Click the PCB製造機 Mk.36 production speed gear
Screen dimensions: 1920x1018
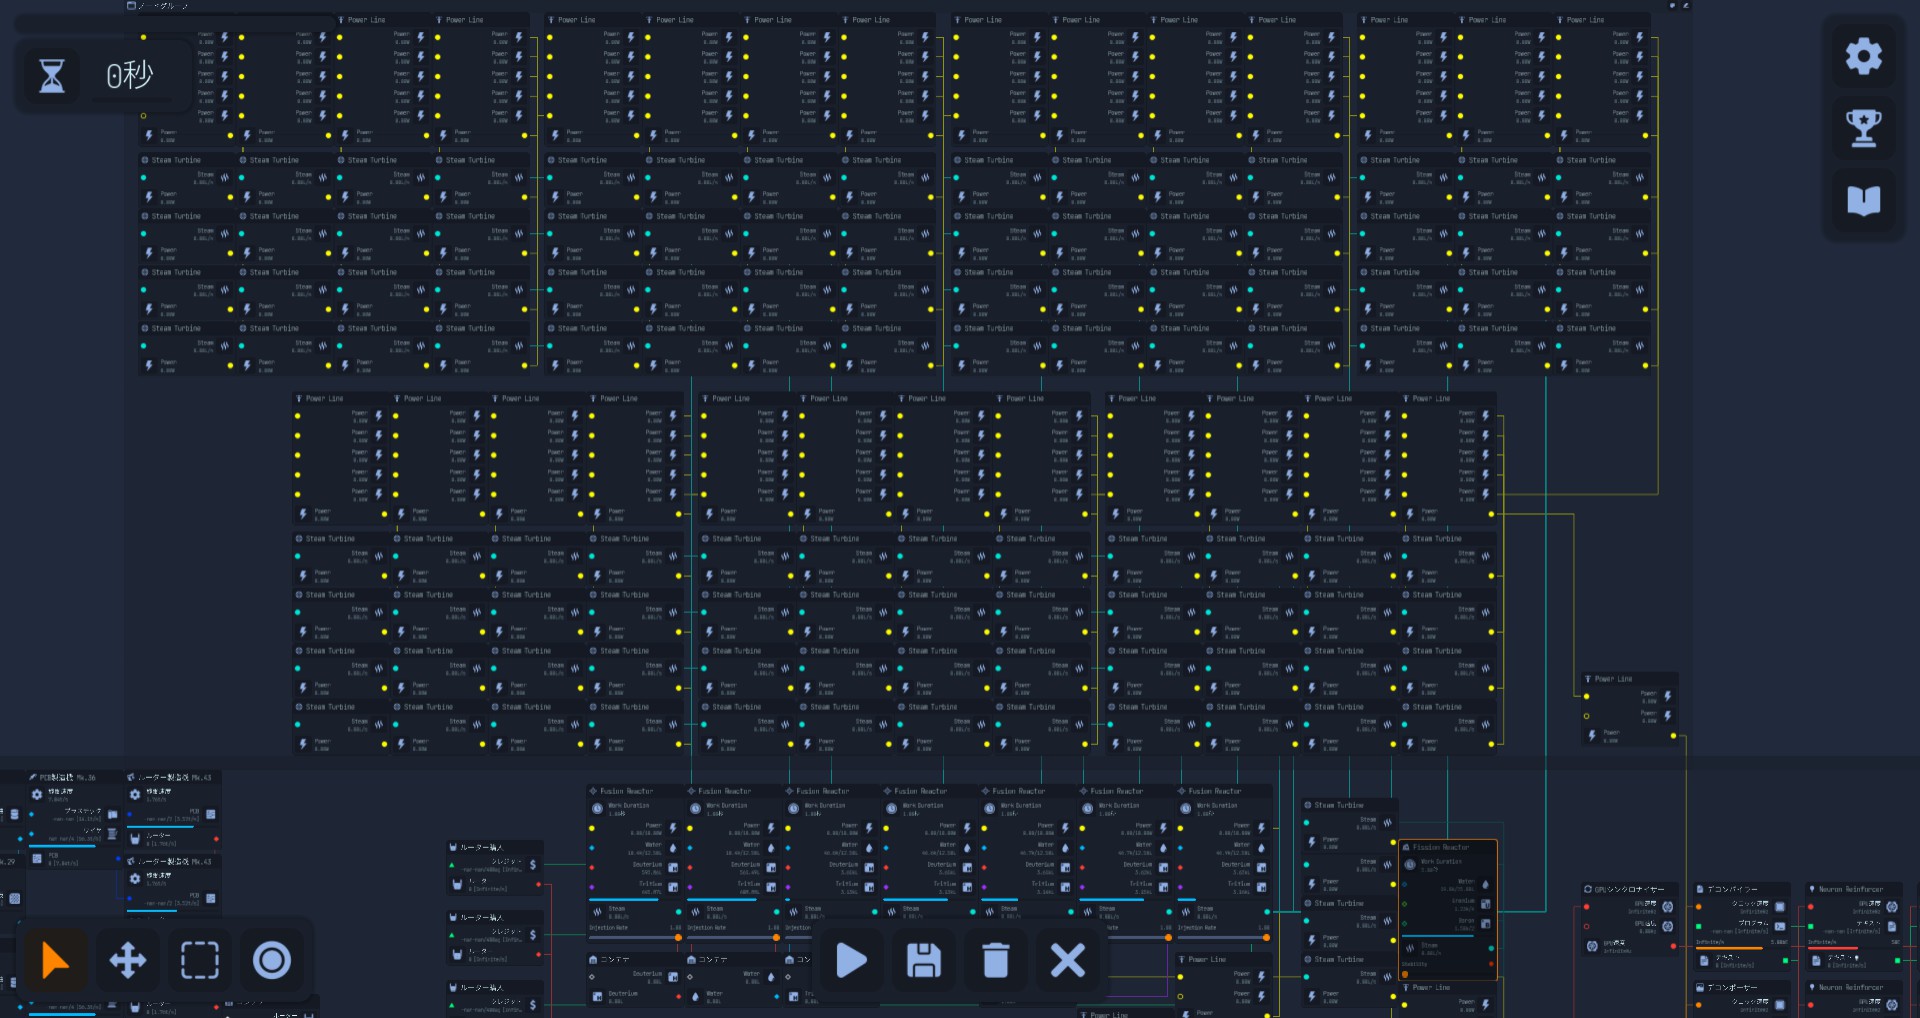[37, 794]
